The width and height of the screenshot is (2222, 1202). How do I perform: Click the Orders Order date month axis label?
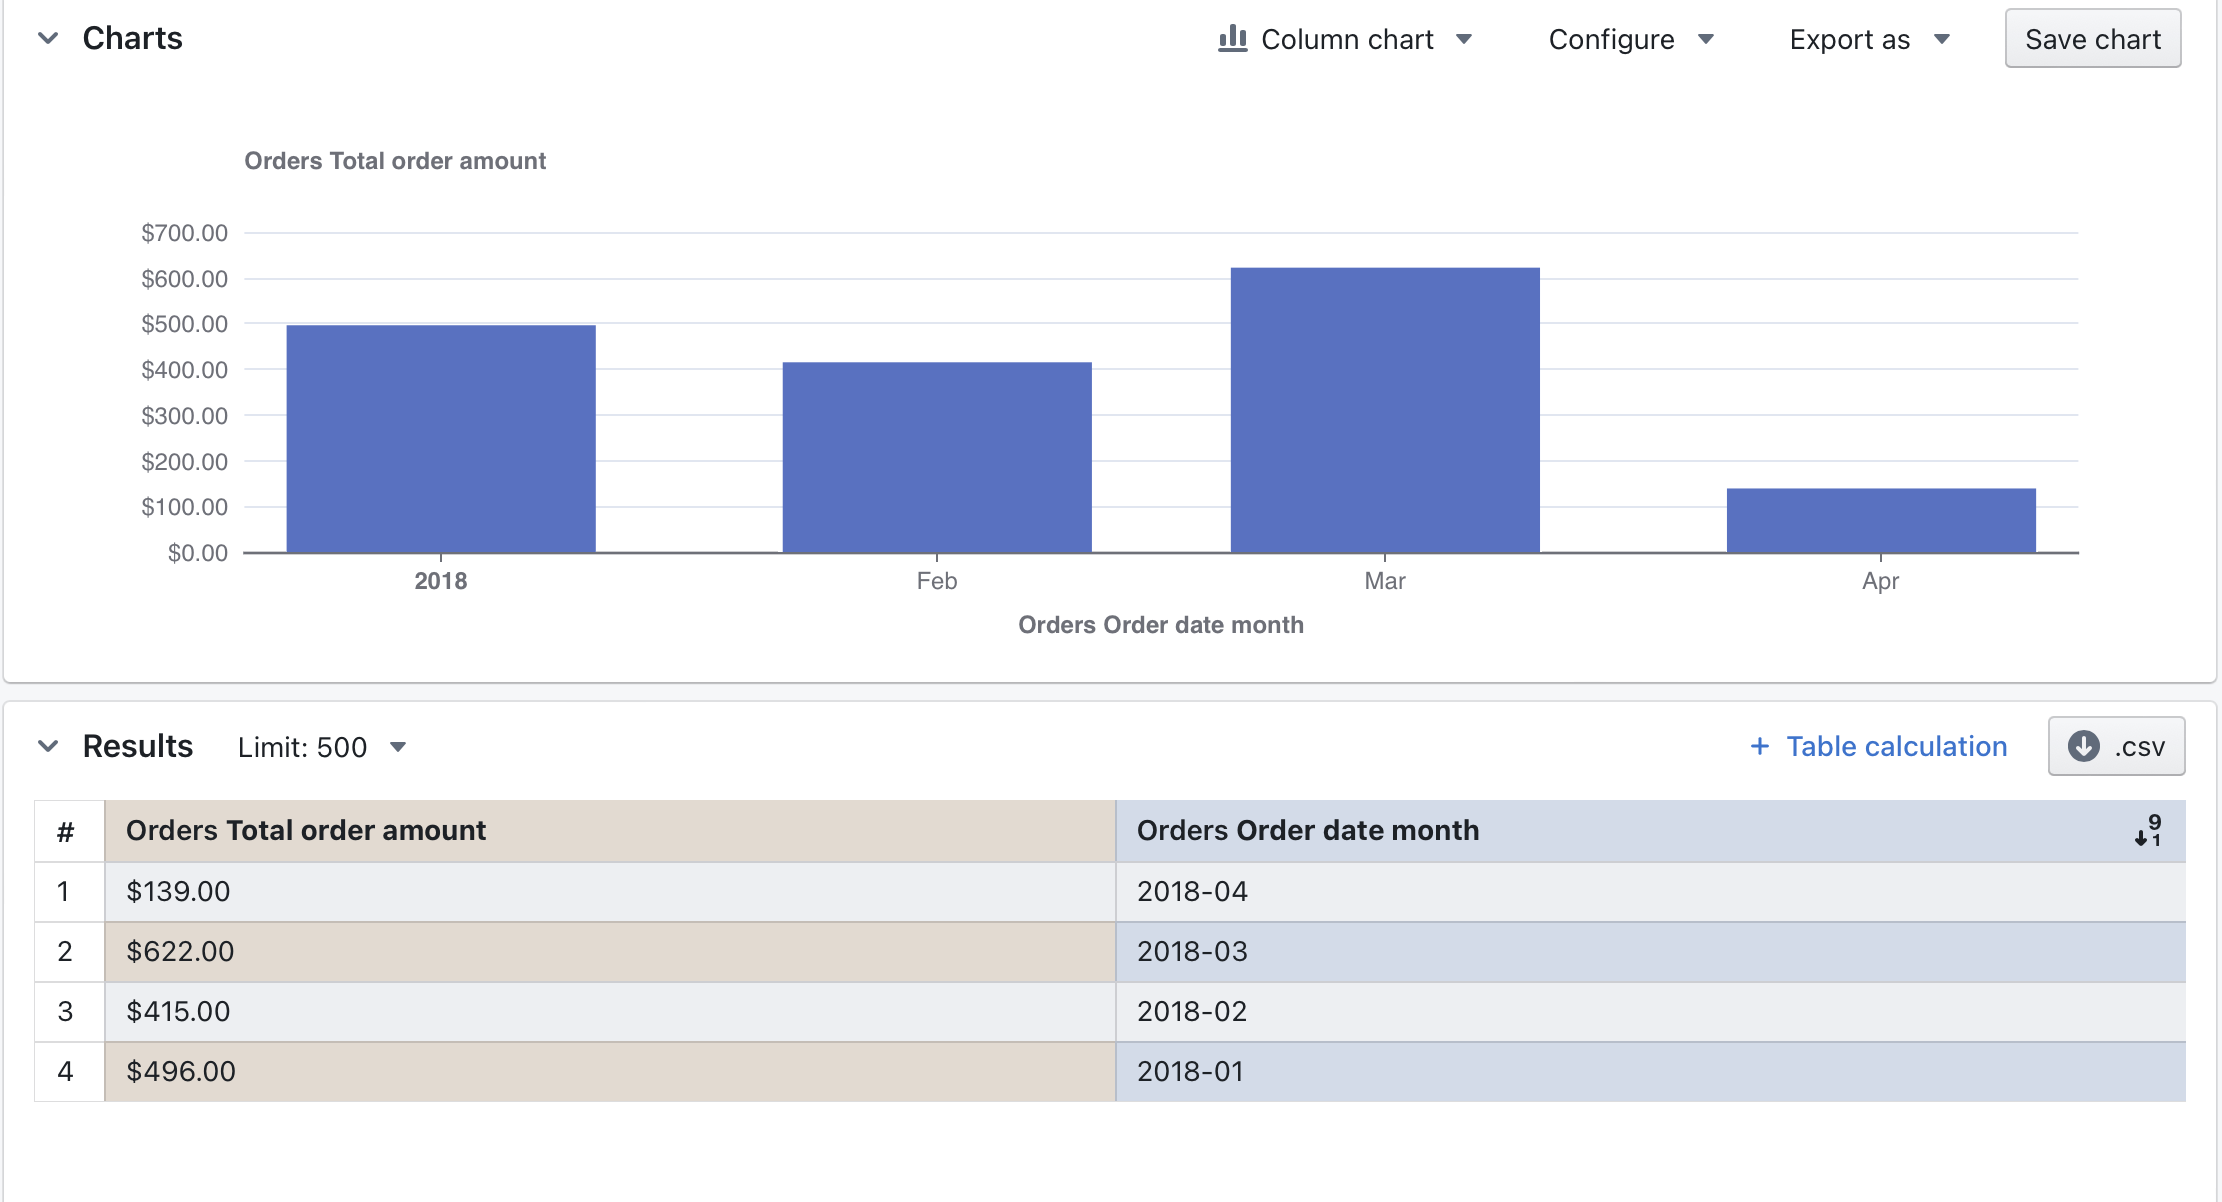(1161, 625)
